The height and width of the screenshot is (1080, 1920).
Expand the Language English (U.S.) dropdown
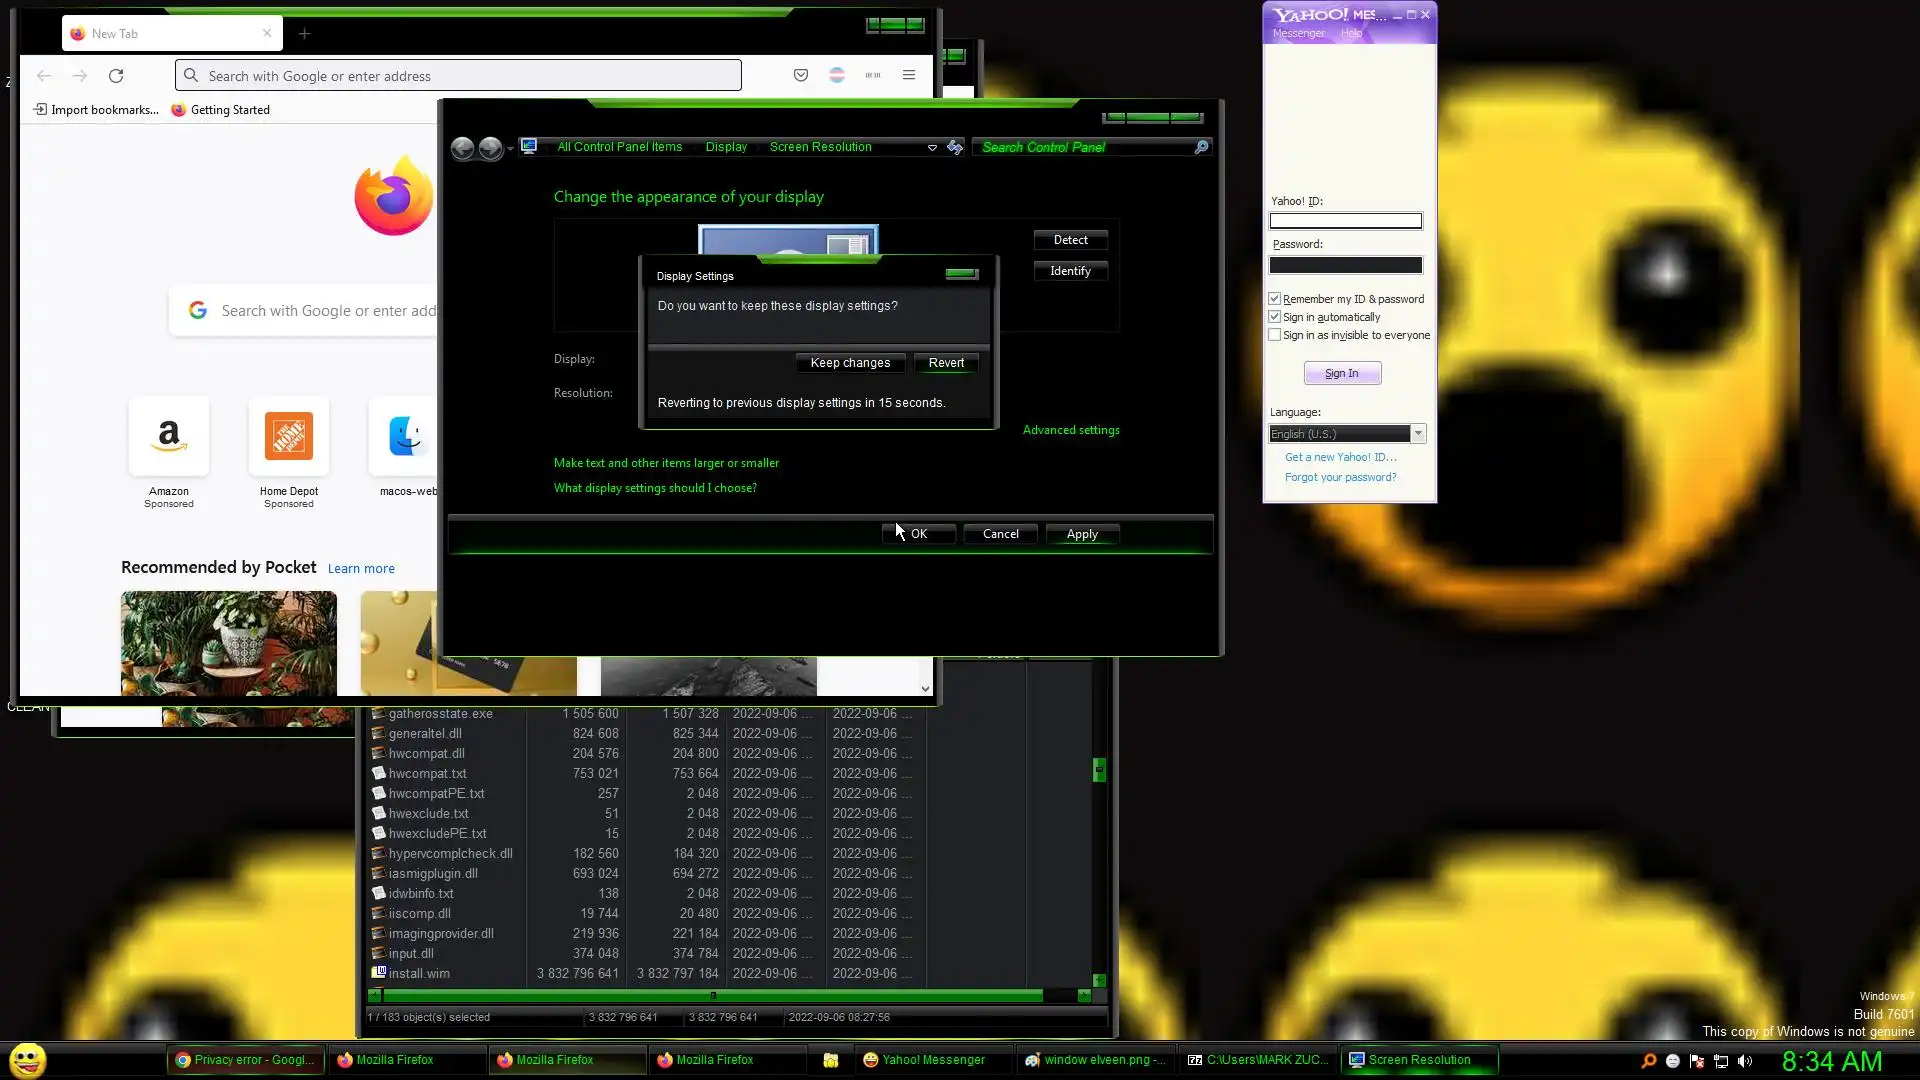pyautogui.click(x=1417, y=434)
